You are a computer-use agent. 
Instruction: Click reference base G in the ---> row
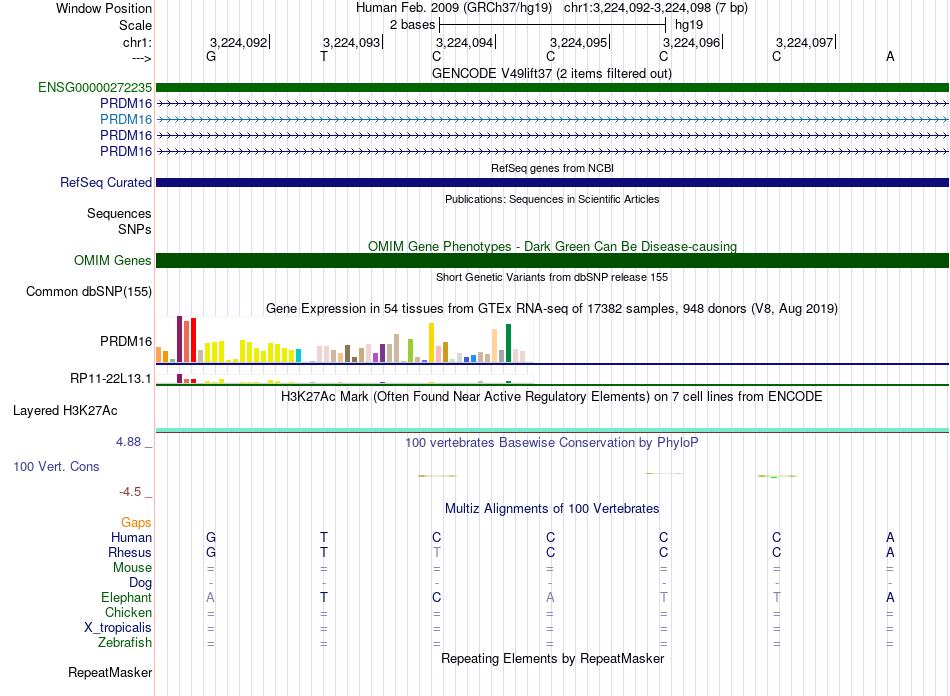tap(211, 56)
